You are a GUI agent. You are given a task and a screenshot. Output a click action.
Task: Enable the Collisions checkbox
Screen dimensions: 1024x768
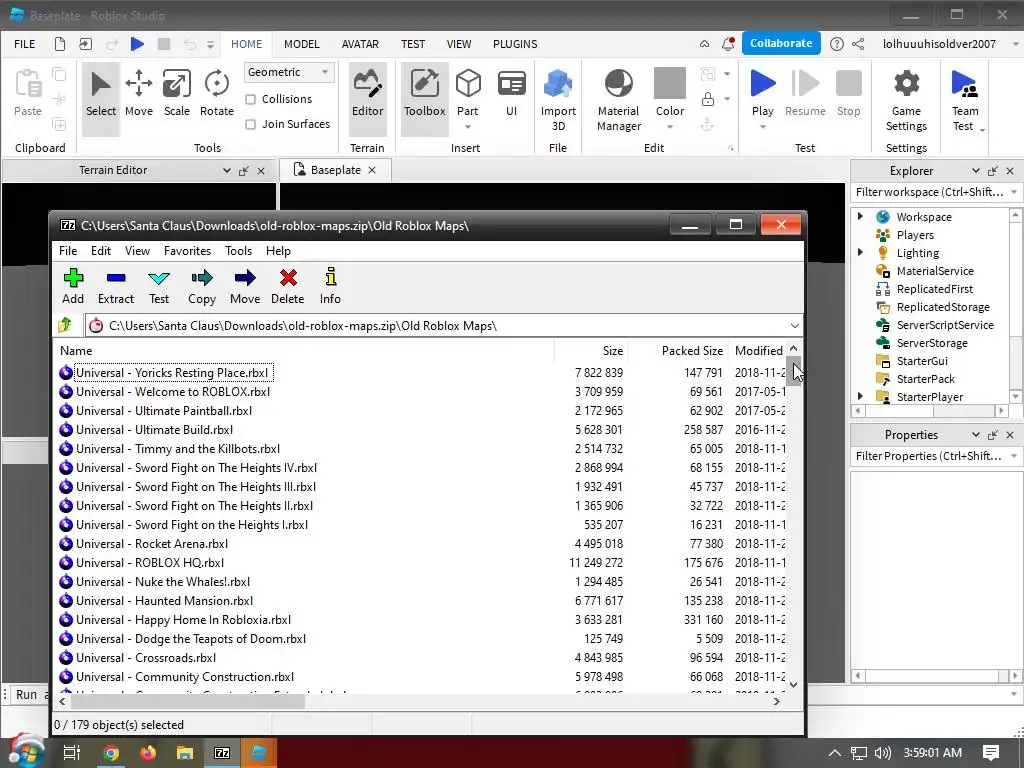(x=250, y=99)
